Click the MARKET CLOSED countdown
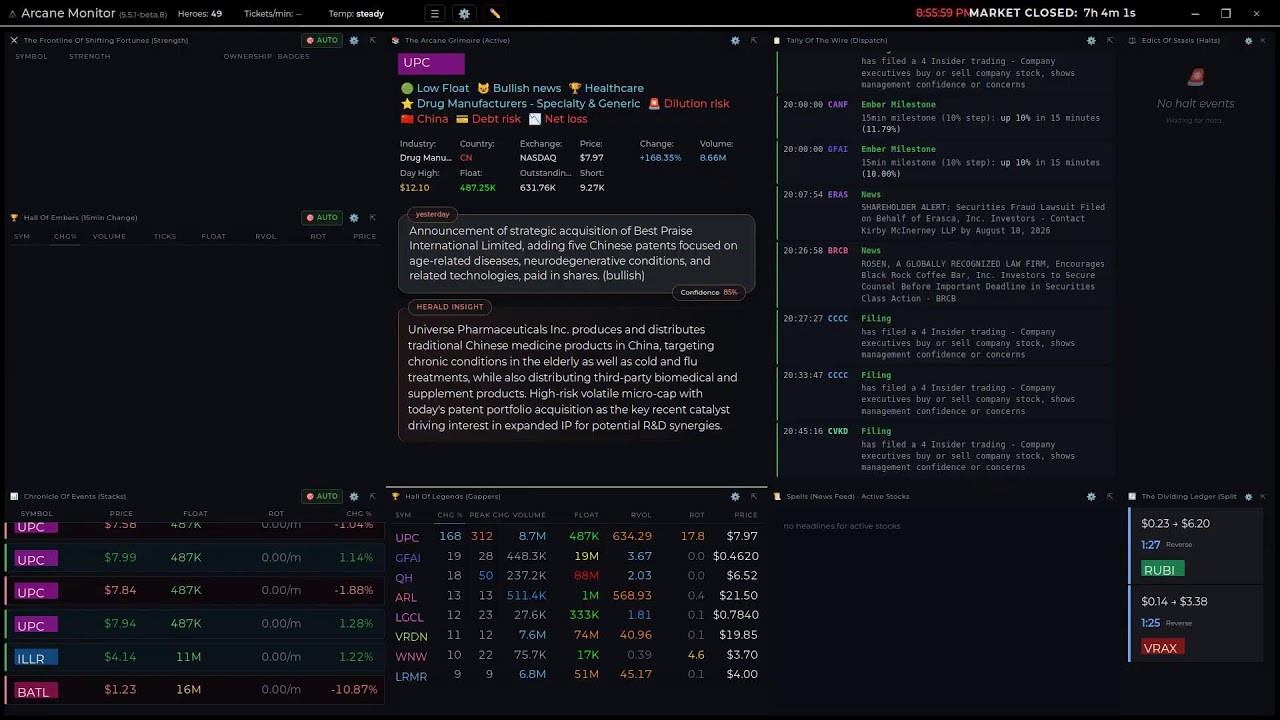Viewport: 1280px width, 720px height. click(x=1052, y=13)
